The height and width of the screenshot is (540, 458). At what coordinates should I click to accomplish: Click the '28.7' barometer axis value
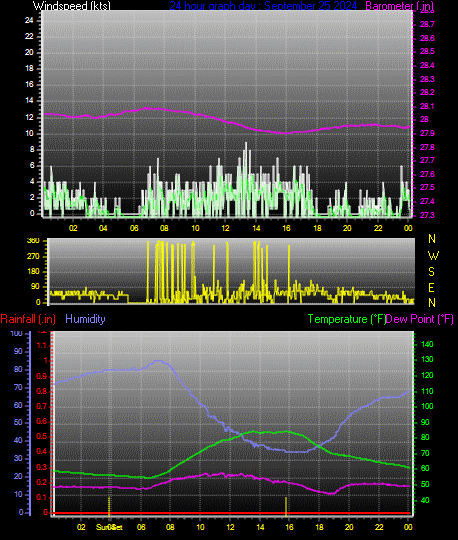[427, 24]
